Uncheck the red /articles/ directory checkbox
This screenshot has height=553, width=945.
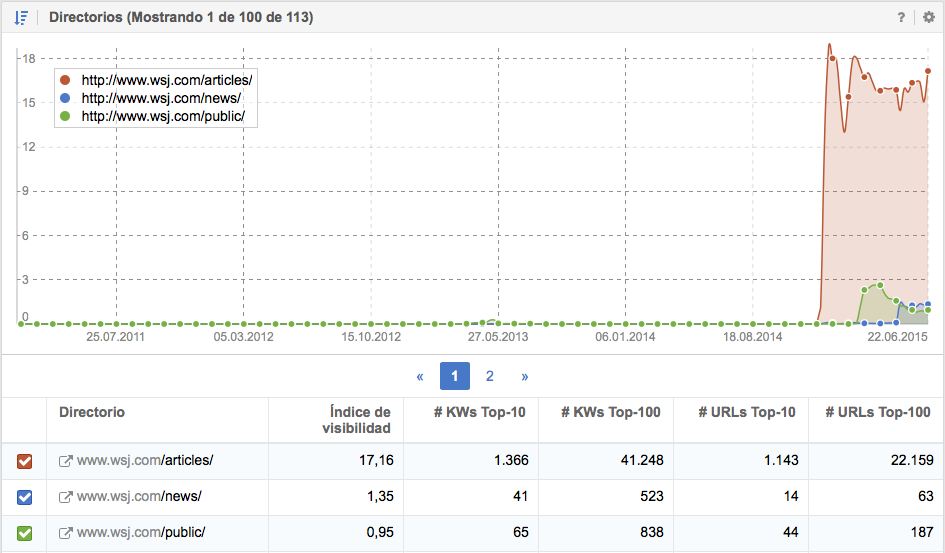tap(25, 461)
